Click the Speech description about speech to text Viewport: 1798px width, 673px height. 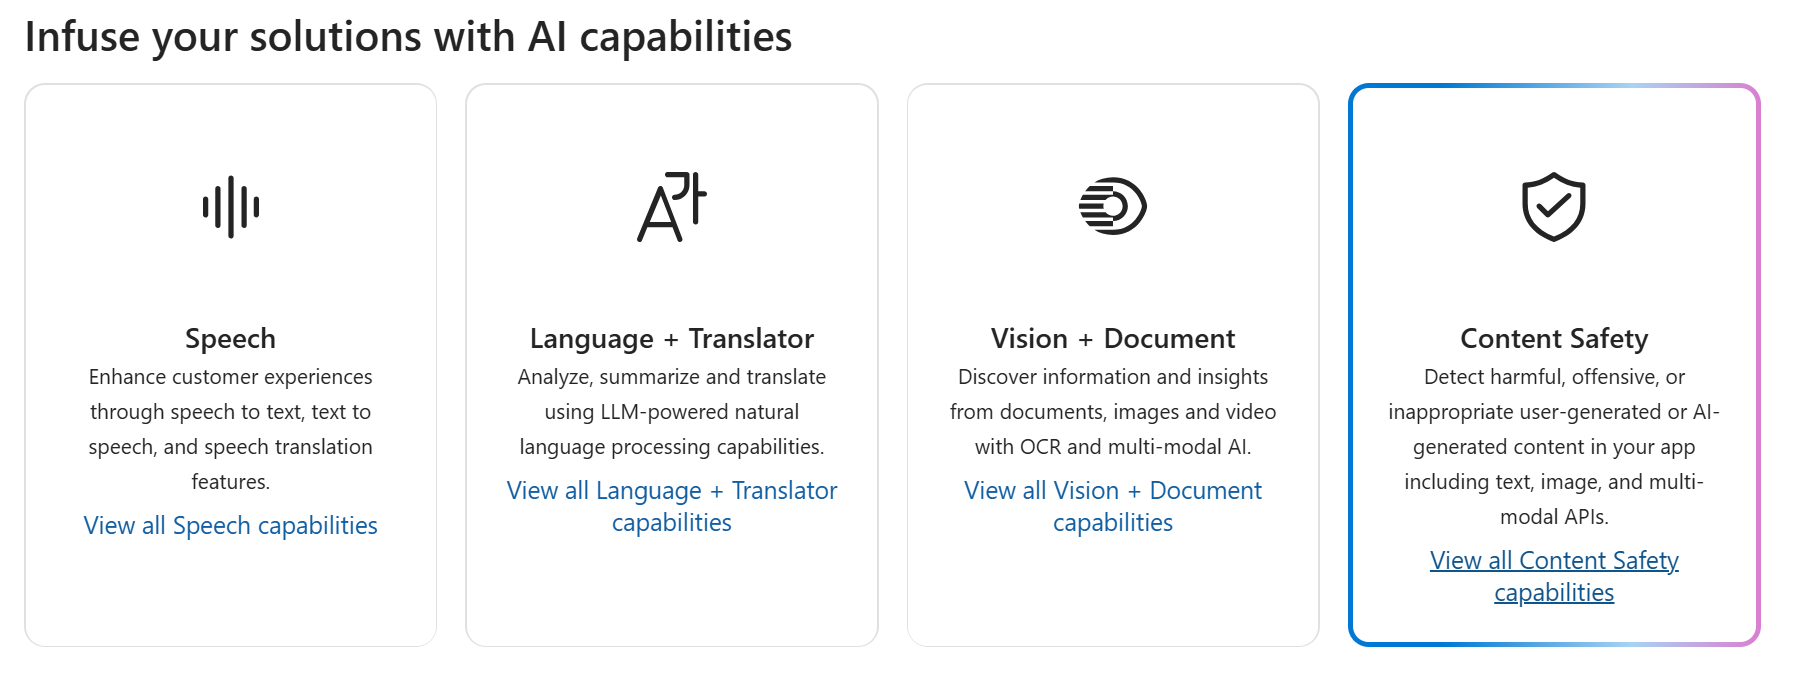(230, 429)
